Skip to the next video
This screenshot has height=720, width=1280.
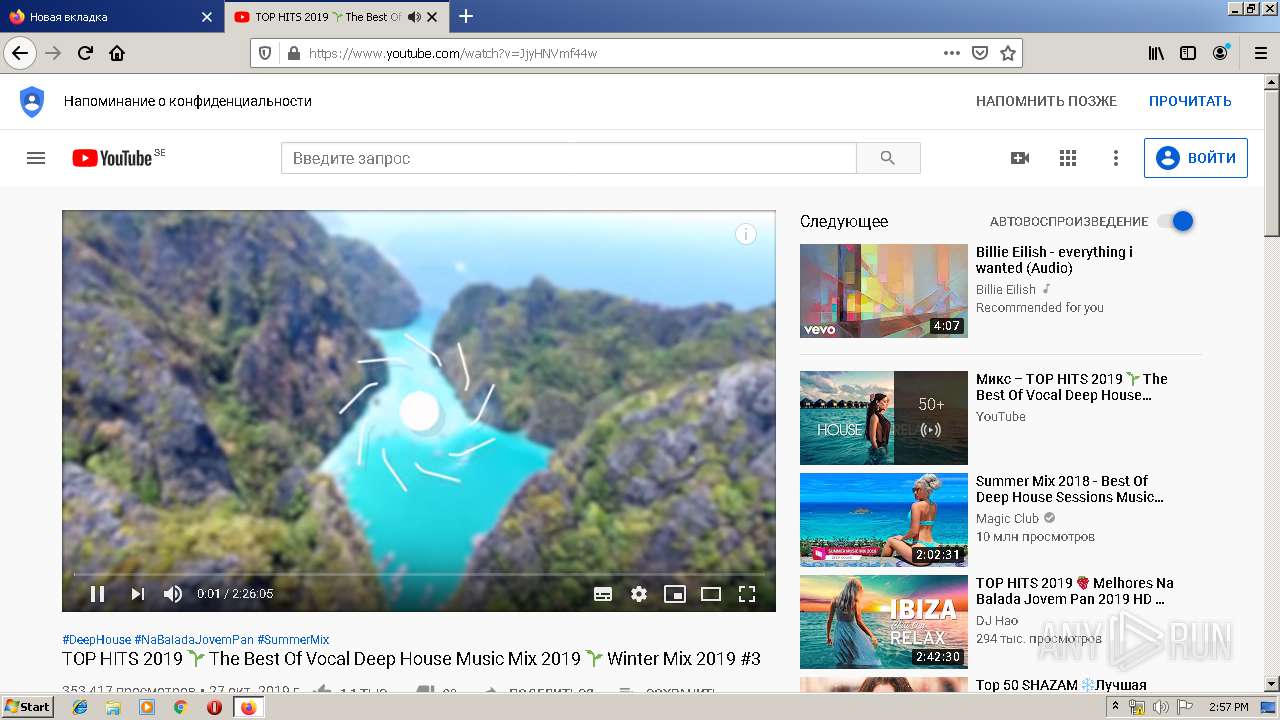(138, 594)
